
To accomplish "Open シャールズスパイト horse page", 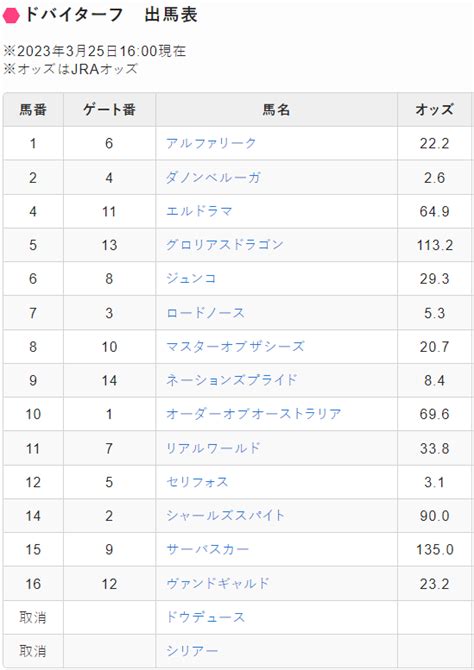I will [x=225, y=516].
